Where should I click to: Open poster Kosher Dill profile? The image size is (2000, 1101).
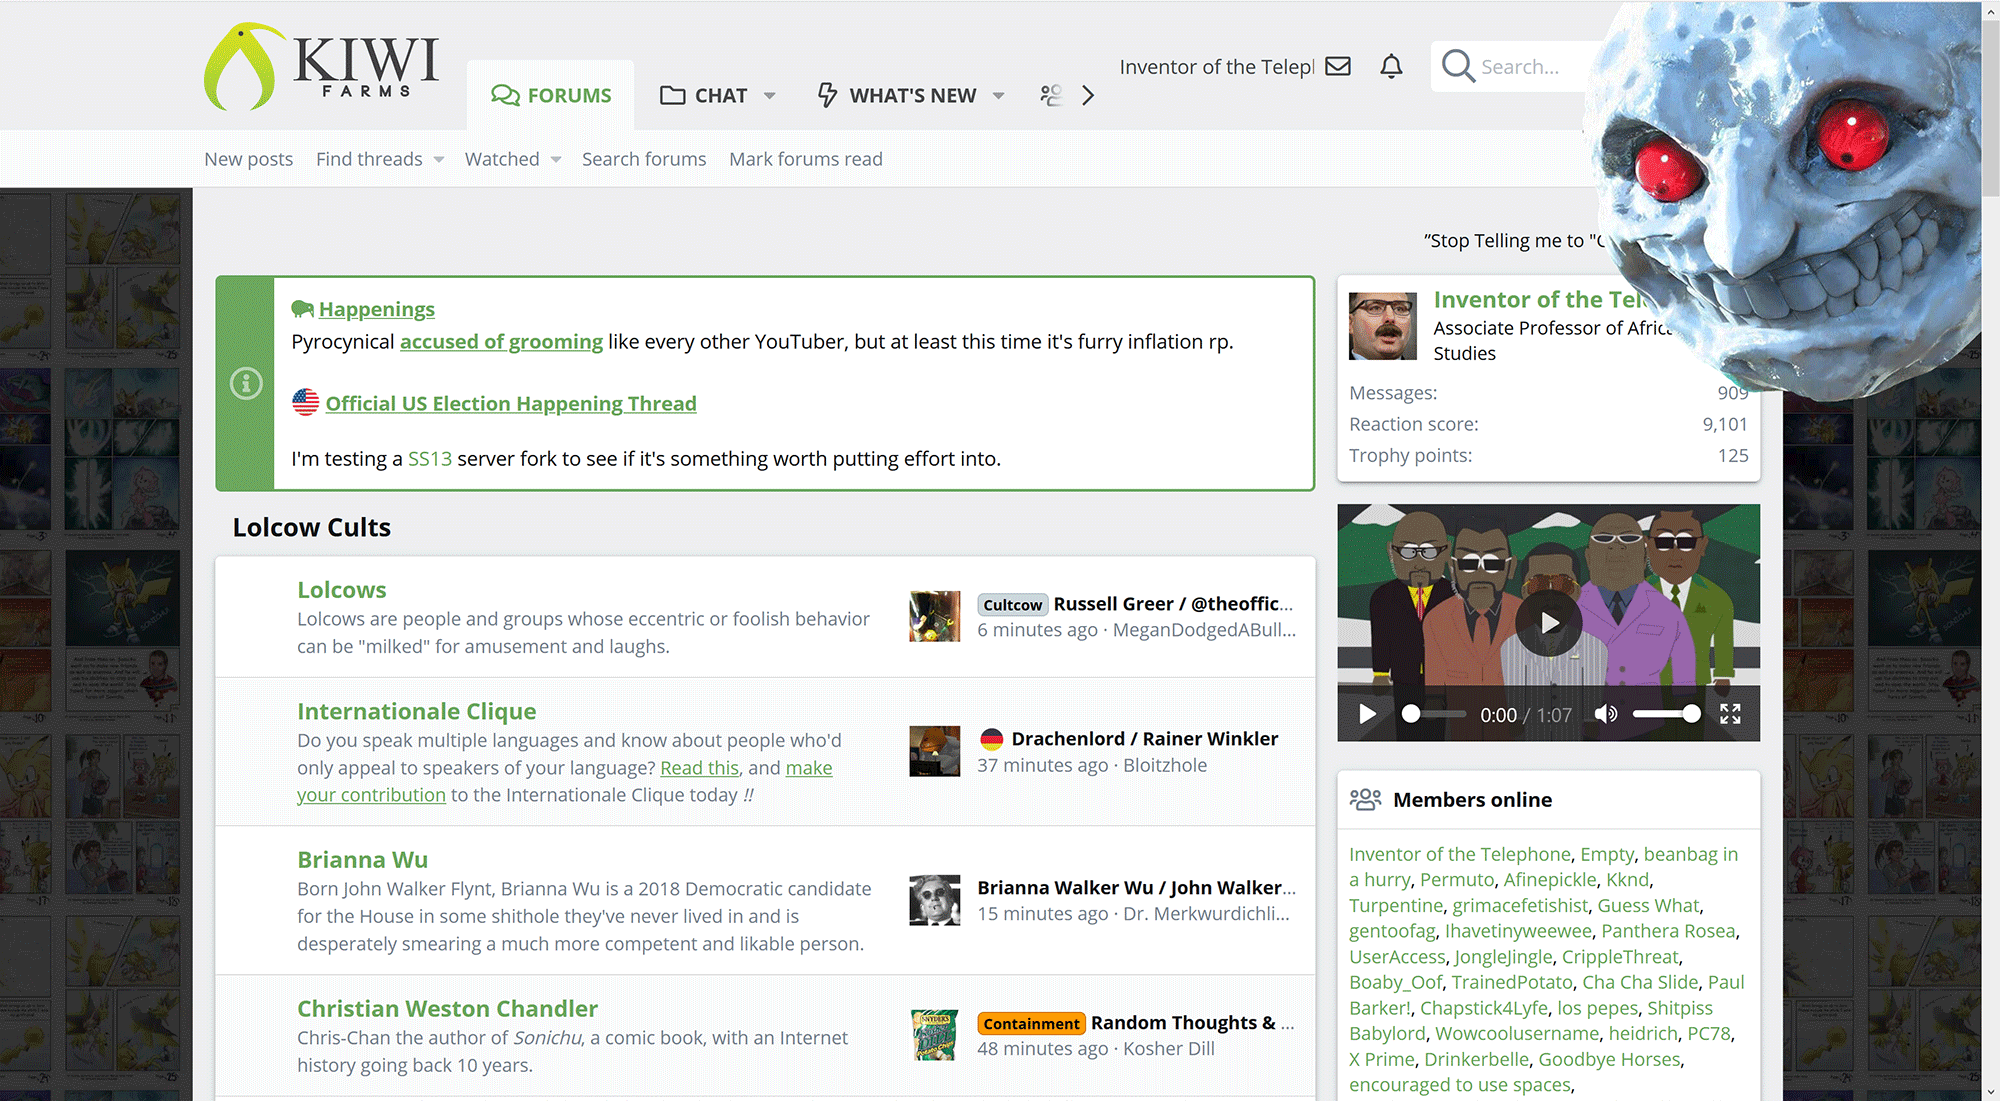[x=1169, y=1048]
